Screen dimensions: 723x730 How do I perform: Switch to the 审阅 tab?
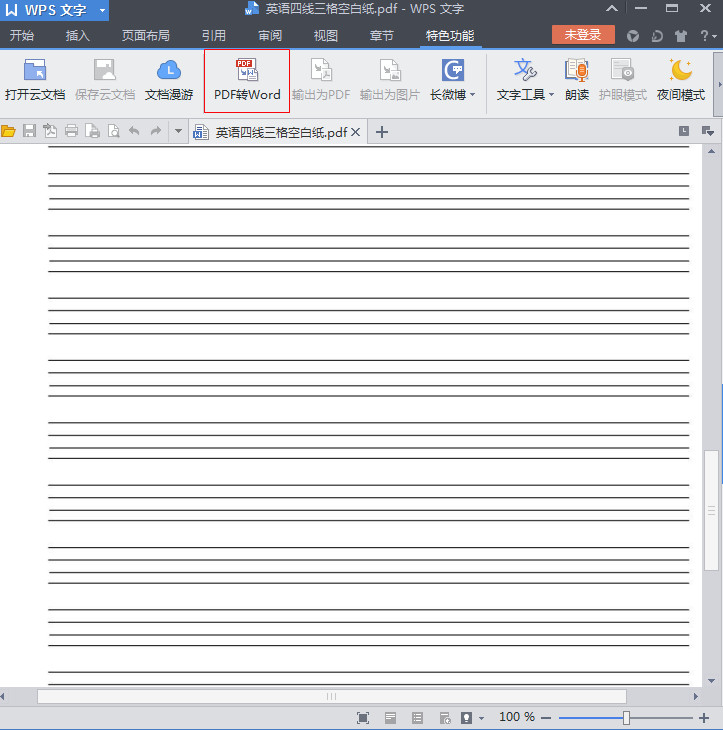[270, 36]
